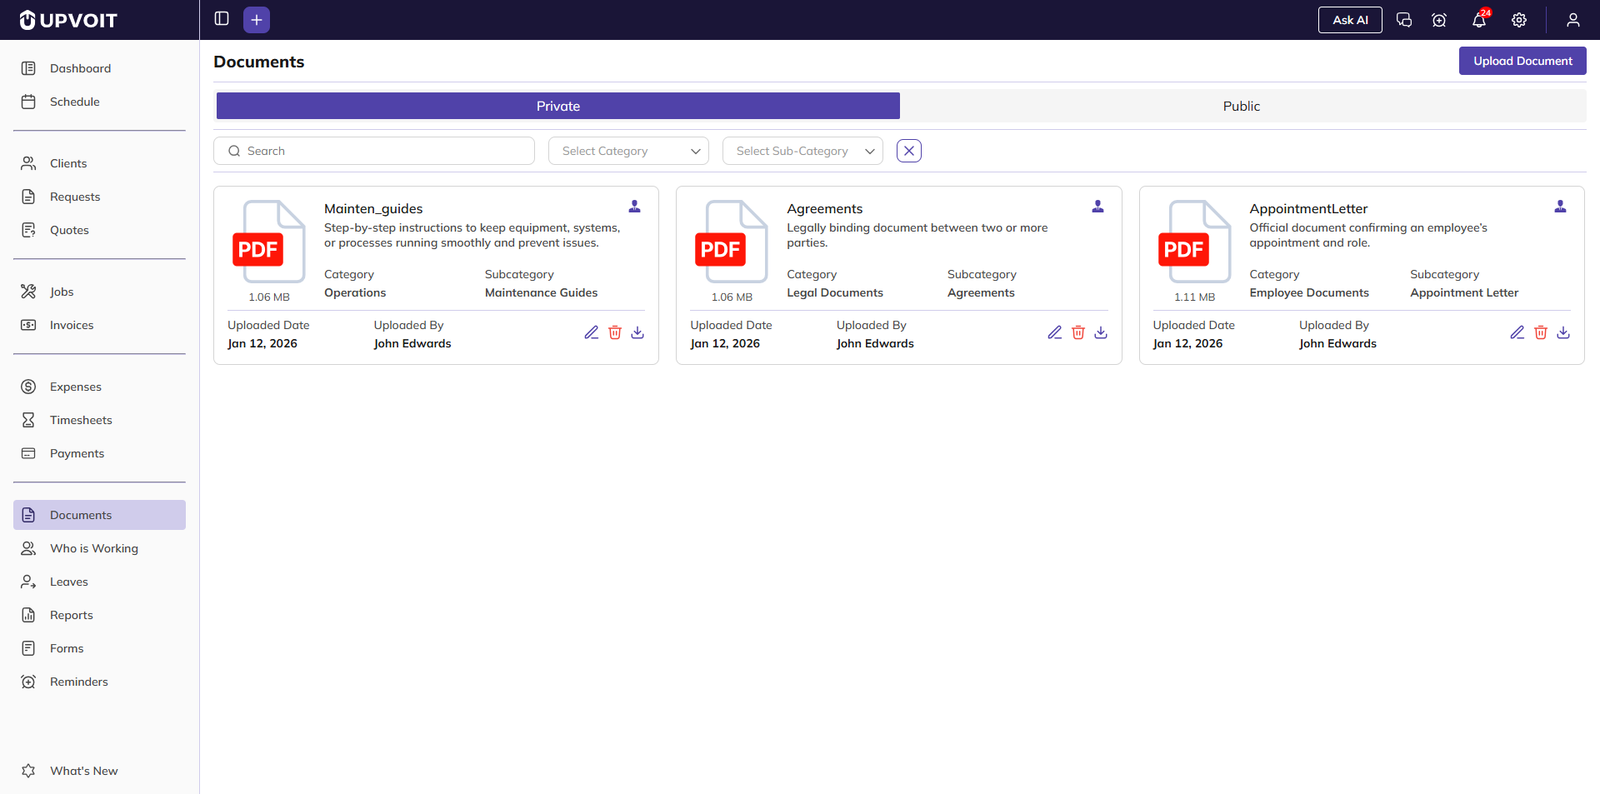Open Payments in the sidebar
1600x794 pixels.
point(99,453)
